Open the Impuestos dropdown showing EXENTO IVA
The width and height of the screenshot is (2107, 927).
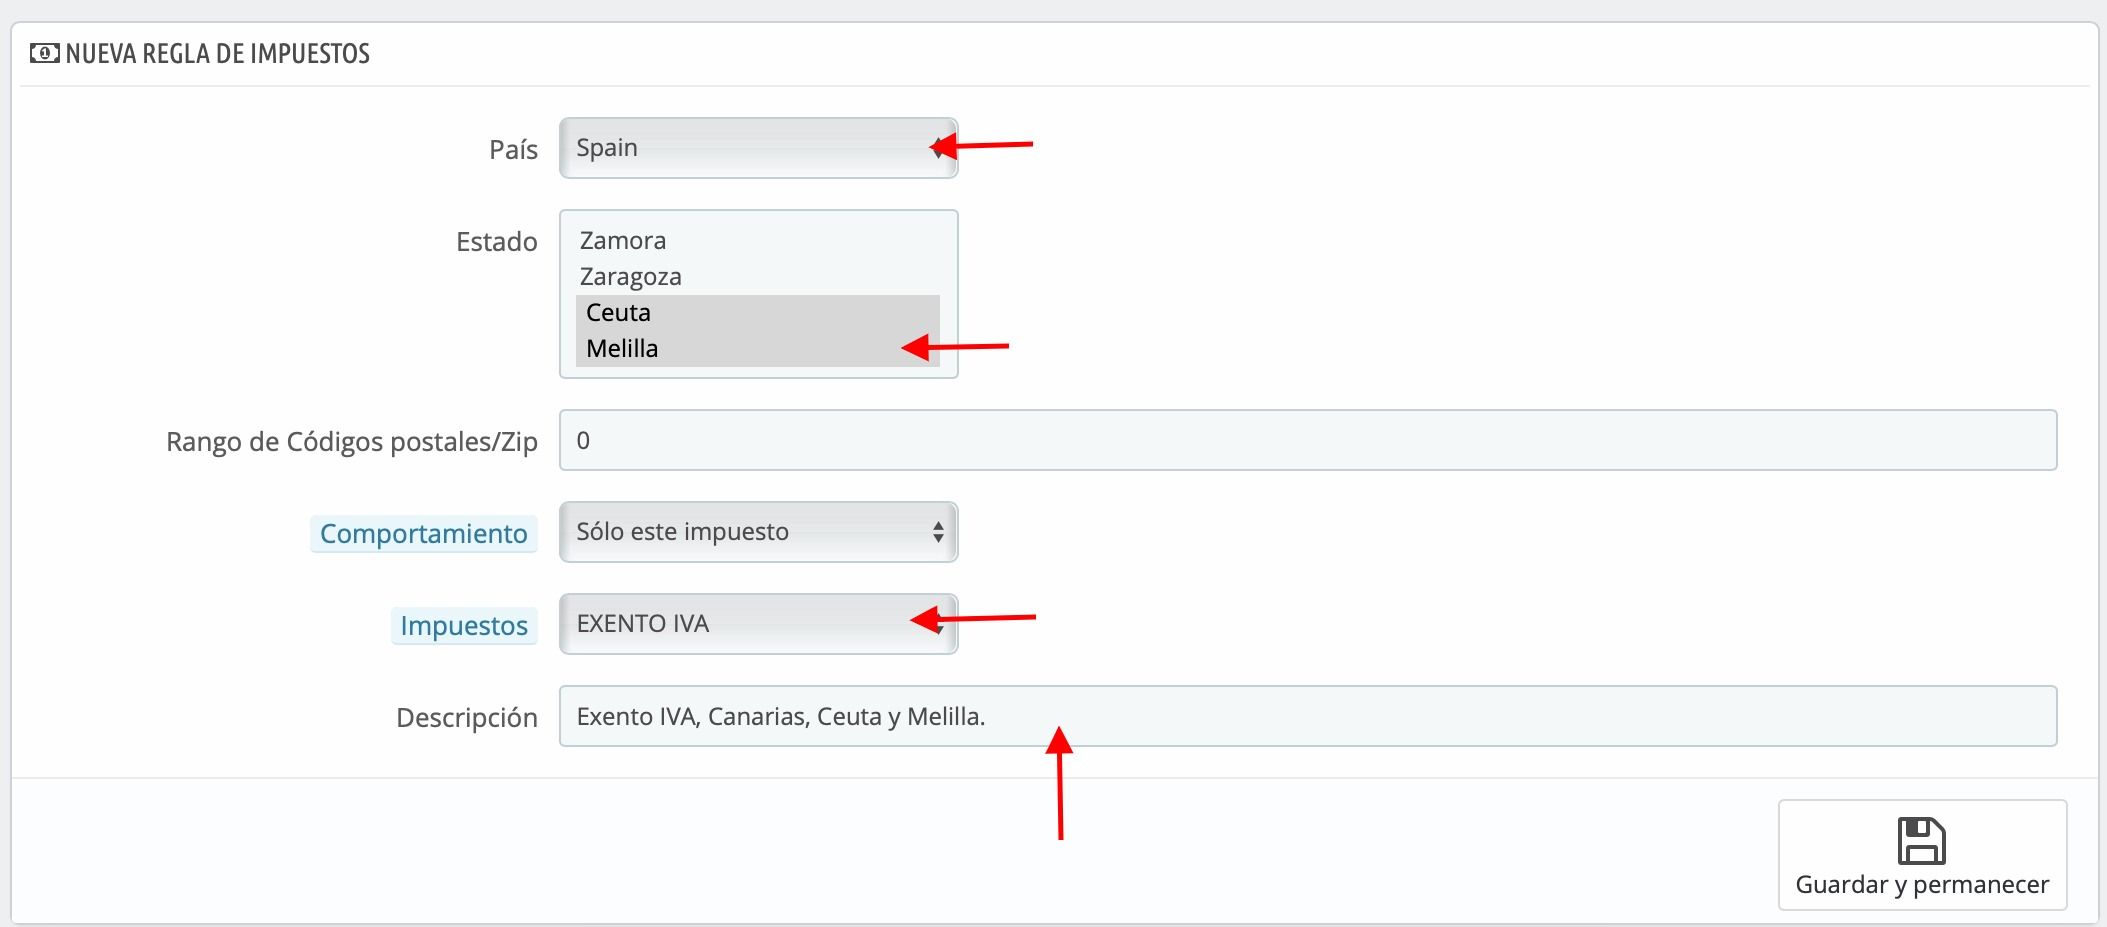pos(758,624)
